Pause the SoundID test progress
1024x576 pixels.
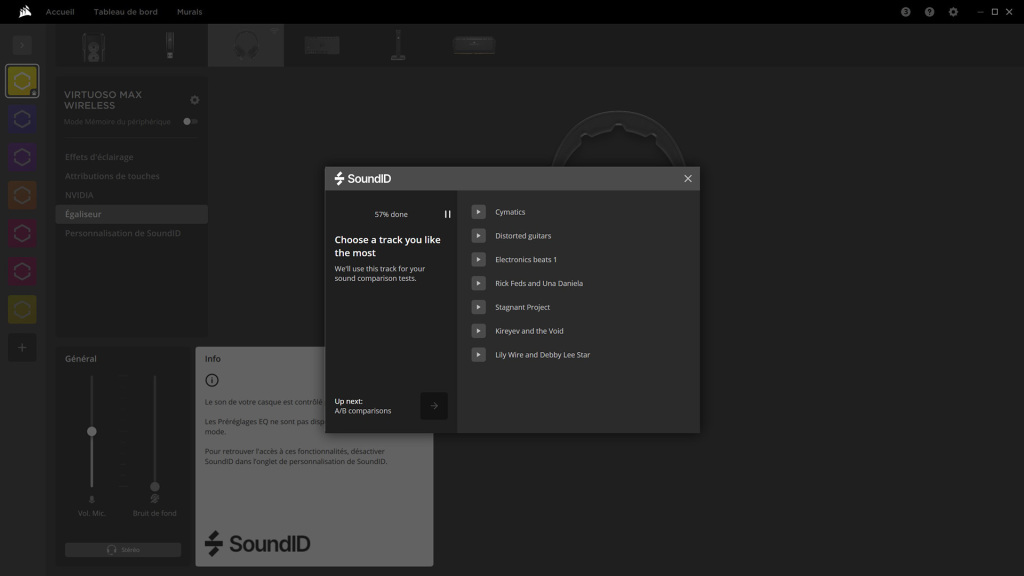(x=447, y=214)
